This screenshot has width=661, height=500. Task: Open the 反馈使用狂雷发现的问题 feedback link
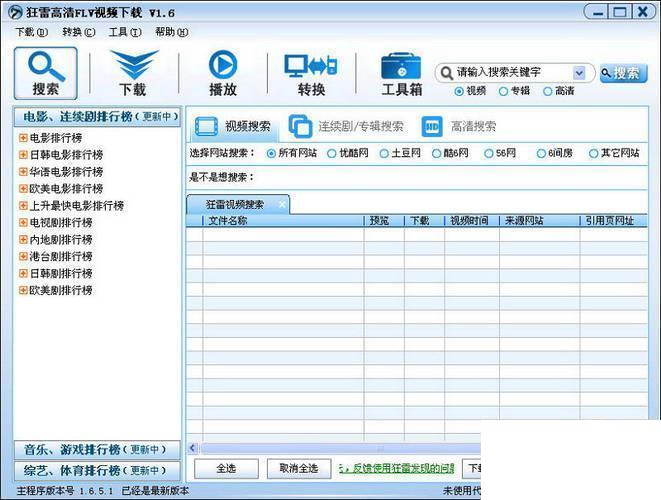(x=397, y=468)
